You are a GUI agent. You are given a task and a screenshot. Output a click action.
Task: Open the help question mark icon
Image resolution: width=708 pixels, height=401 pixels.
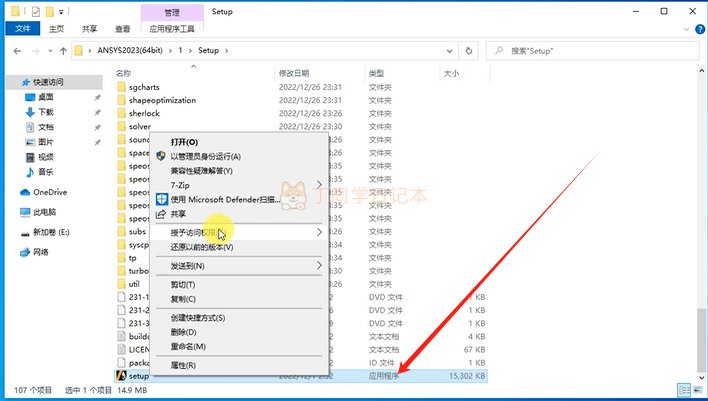tap(700, 29)
